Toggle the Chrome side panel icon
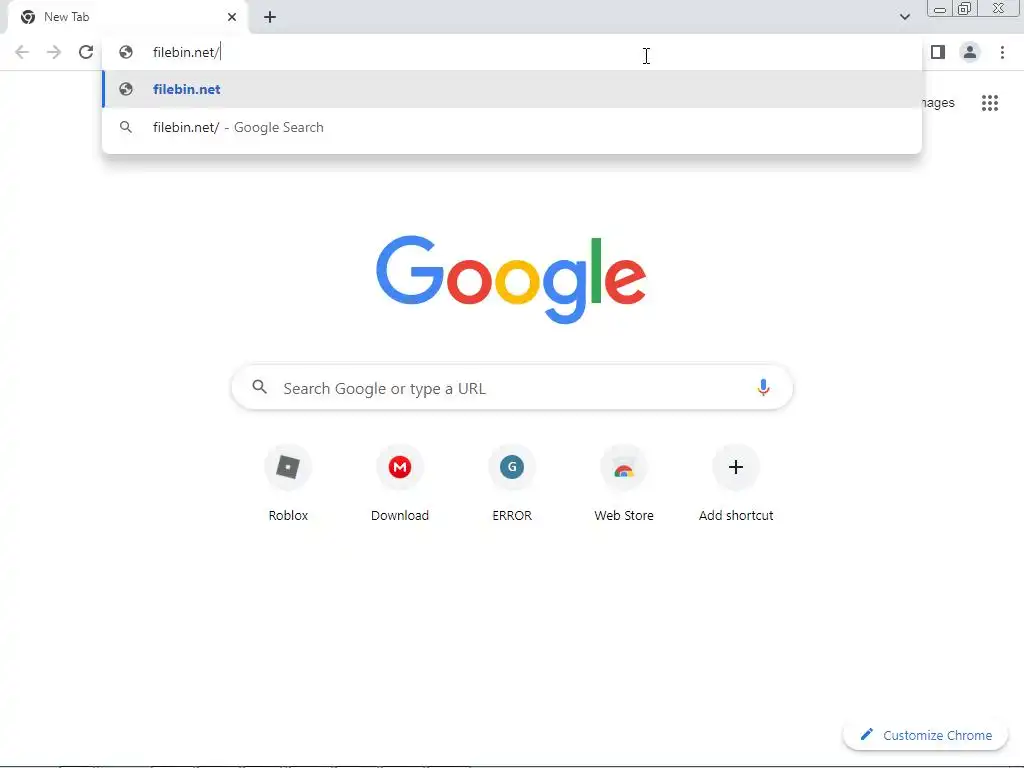Image resolution: width=1024 pixels, height=768 pixels. (938, 52)
